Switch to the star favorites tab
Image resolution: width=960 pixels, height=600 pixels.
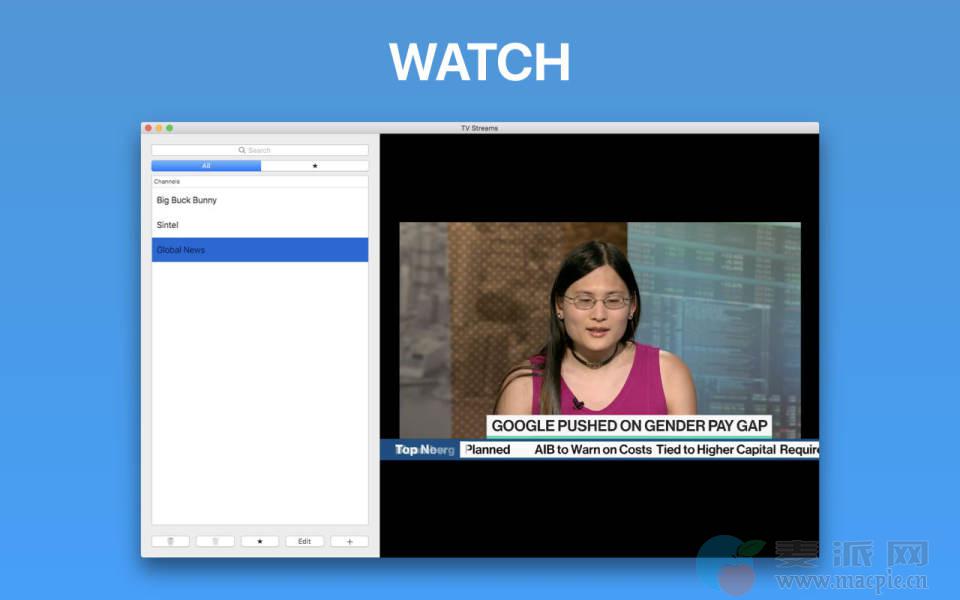[x=315, y=166]
